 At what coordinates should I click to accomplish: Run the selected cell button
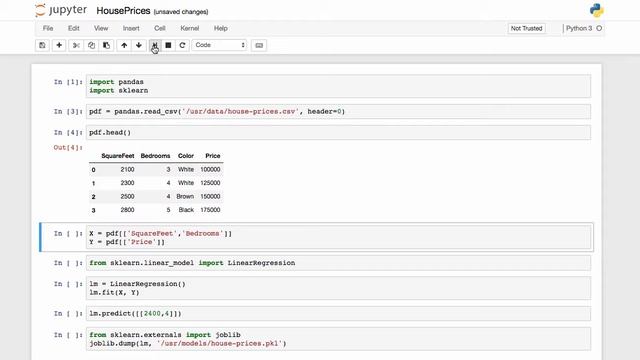(x=155, y=45)
